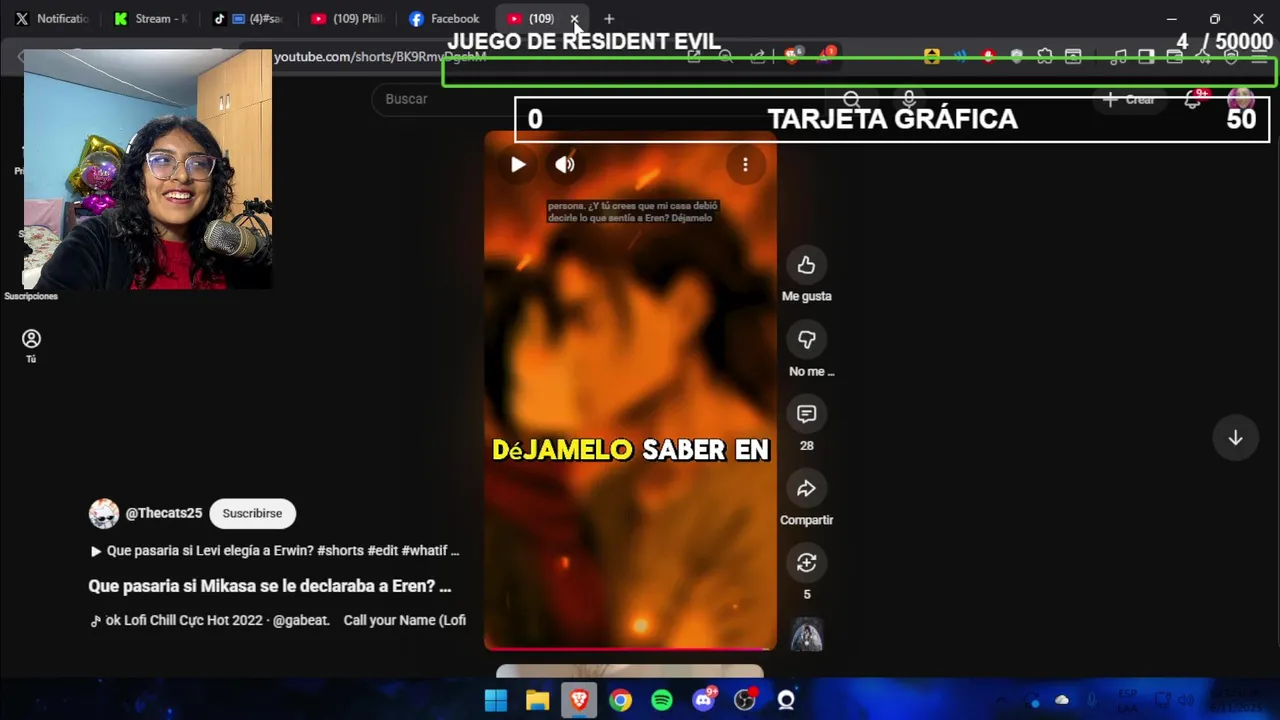Open linked video about Levi and Erwin
1280x720 pixels.
pos(274,550)
